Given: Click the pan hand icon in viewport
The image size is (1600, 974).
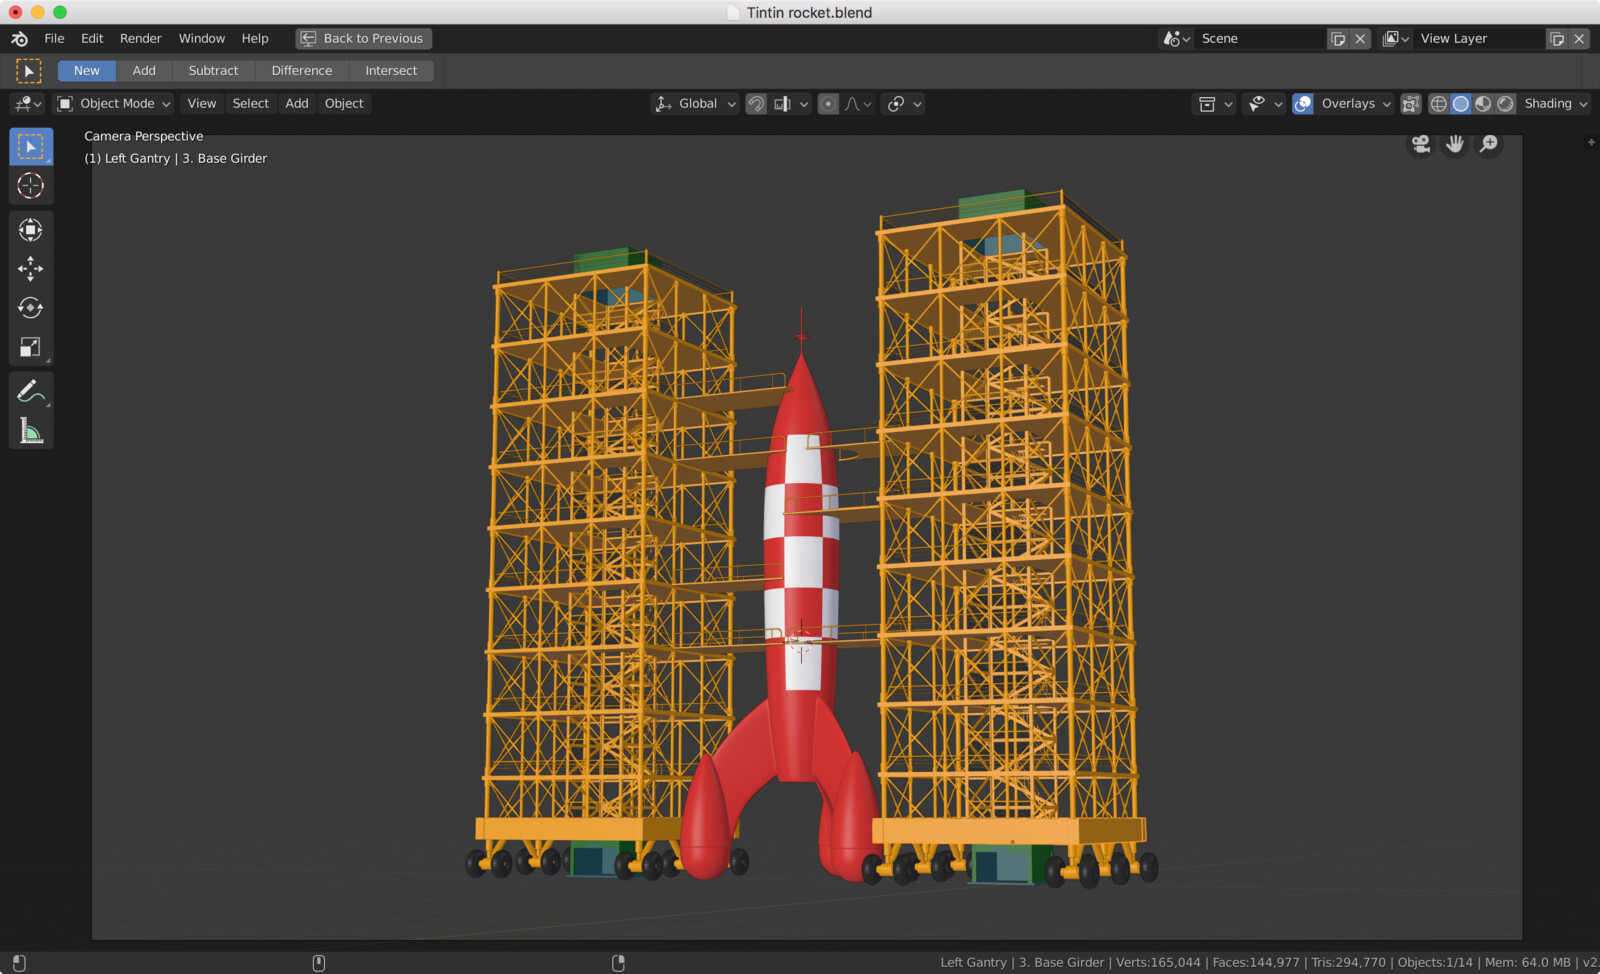Looking at the screenshot, I should 1455,144.
